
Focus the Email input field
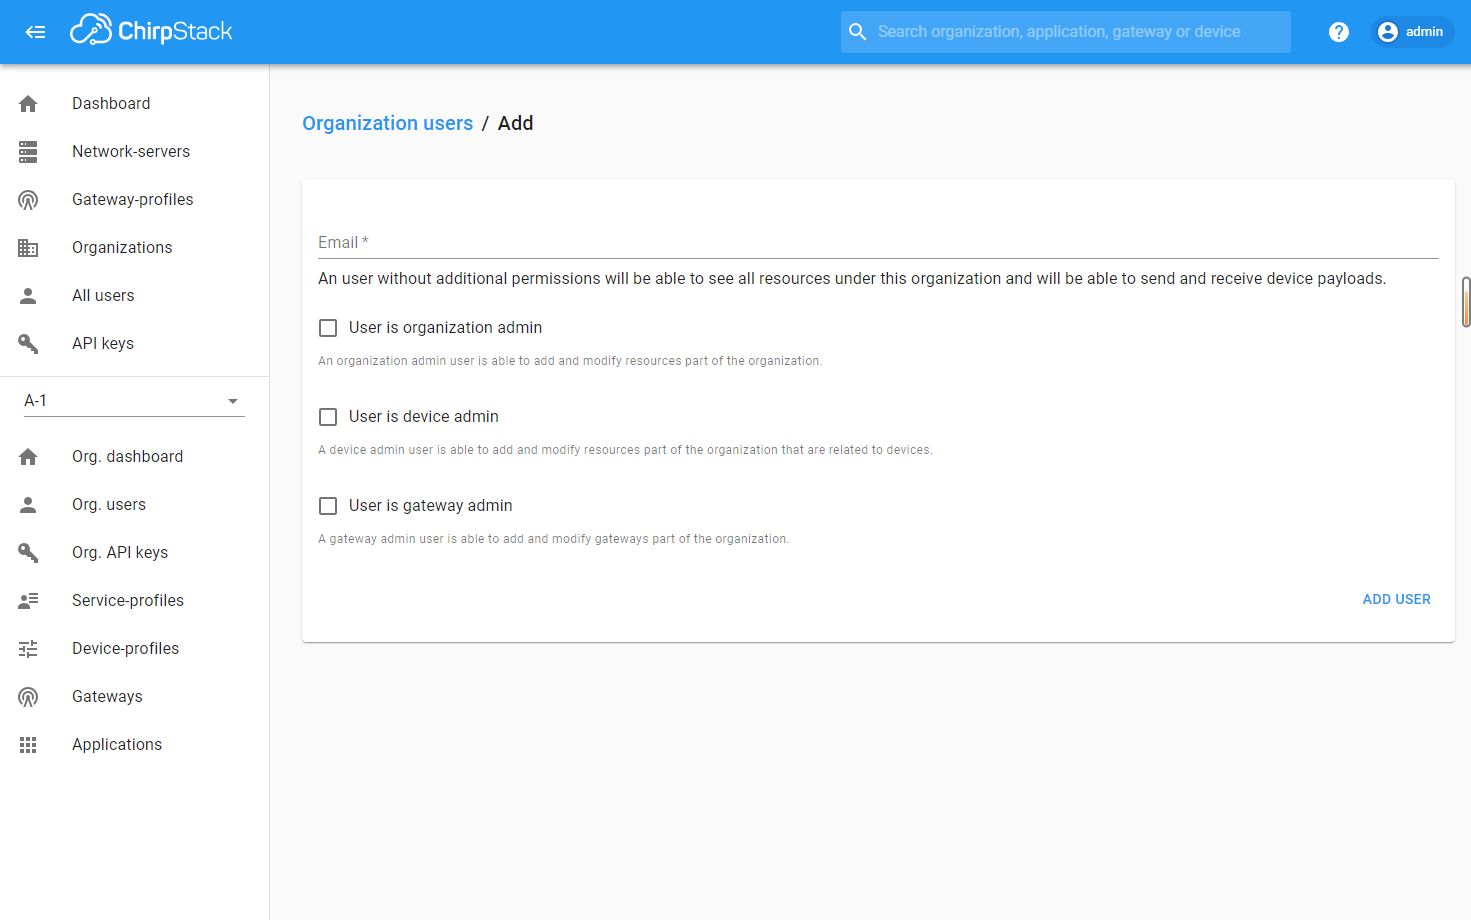pos(877,242)
